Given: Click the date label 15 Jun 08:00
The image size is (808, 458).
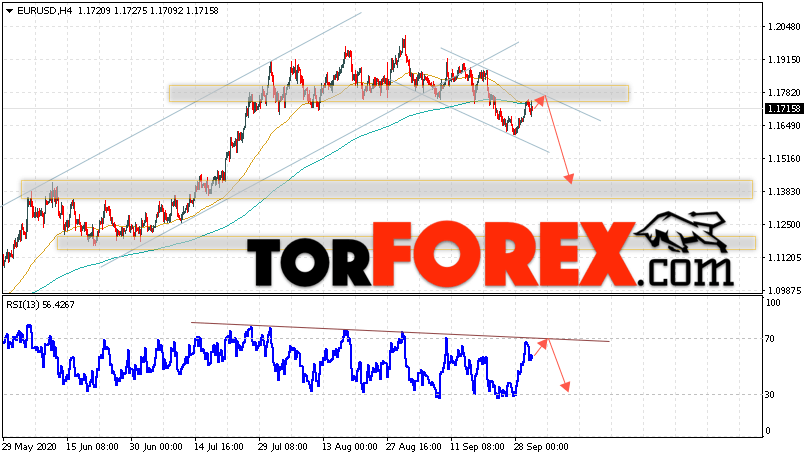Looking at the screenshot, I should [x=93, y=447].
